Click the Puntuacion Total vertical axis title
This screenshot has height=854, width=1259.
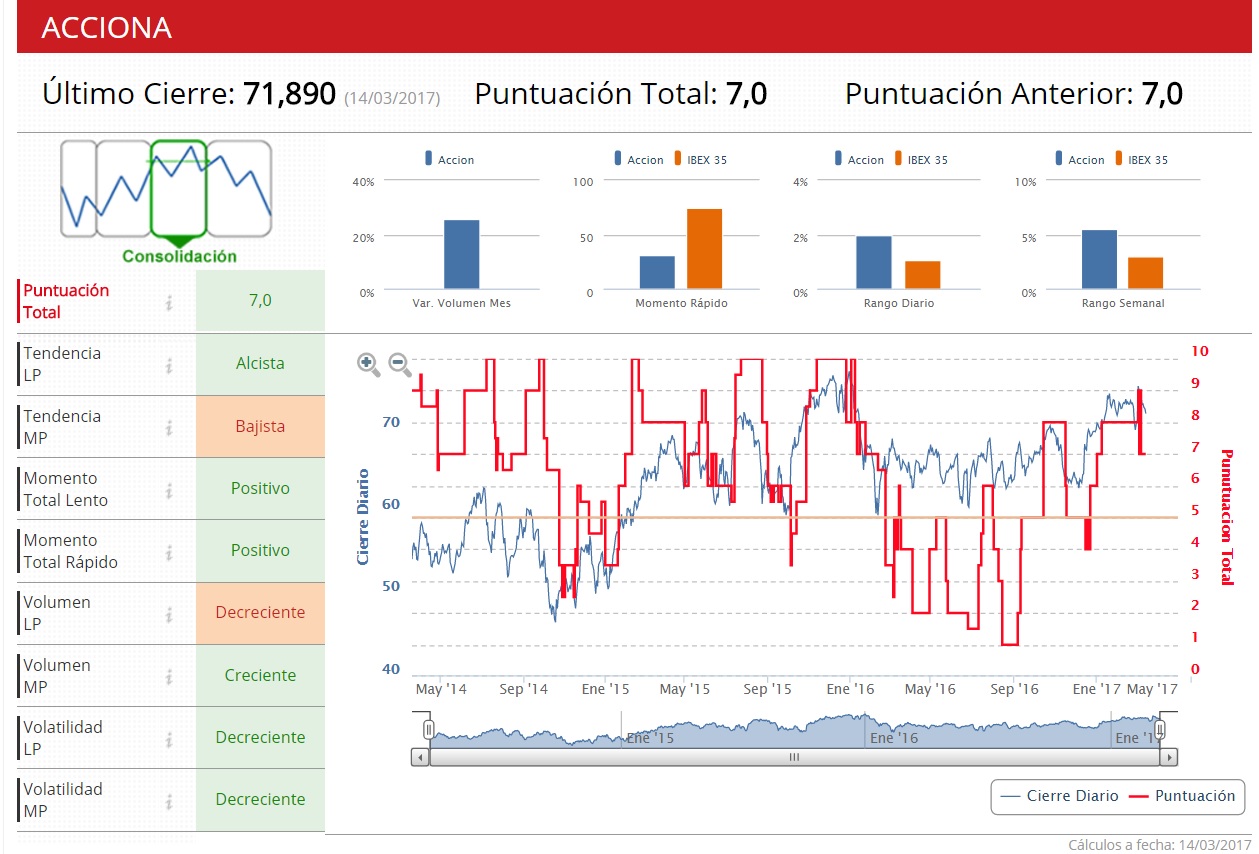click(x=1226, y=517)
